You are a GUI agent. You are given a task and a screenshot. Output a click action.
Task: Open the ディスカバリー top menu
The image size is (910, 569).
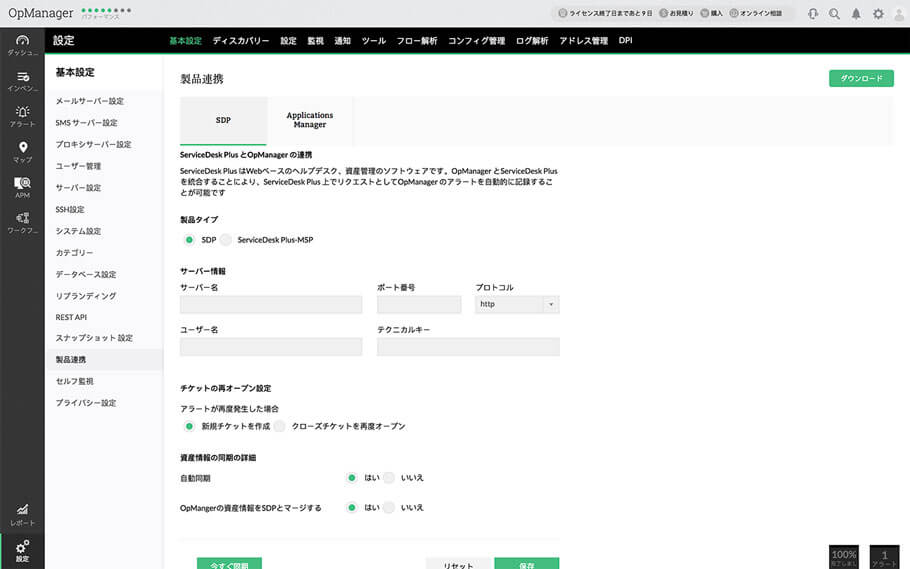(240, 41)
